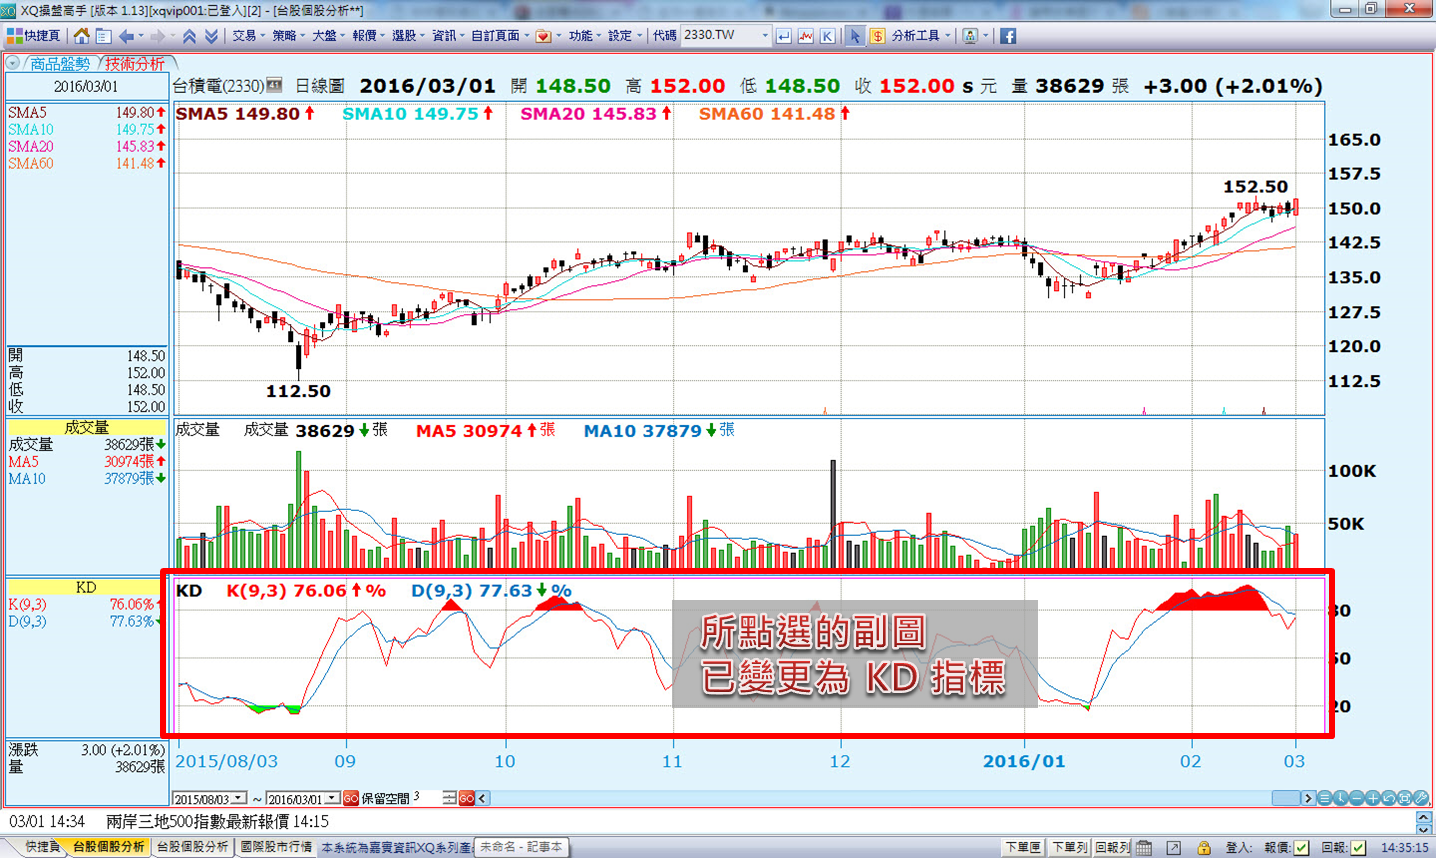The height and width of the screenshot is (858, 1436).
Task: Open the 資訊 dropdown menu
Action: [x=448, y=36]
